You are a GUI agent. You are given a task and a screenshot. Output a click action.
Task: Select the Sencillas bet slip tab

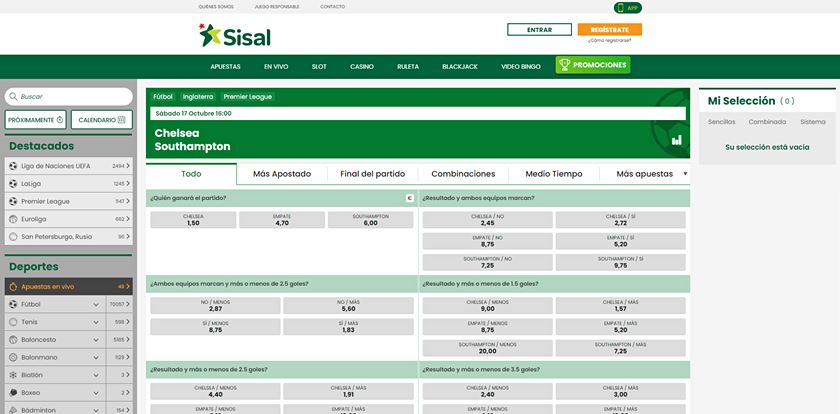(722, 122)
